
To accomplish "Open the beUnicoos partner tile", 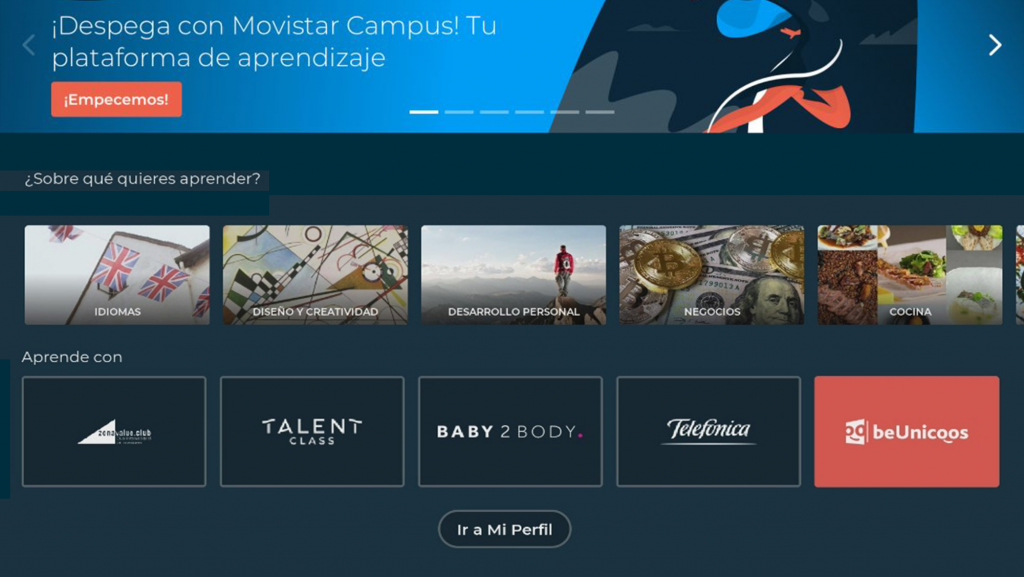I will [906, 431].
